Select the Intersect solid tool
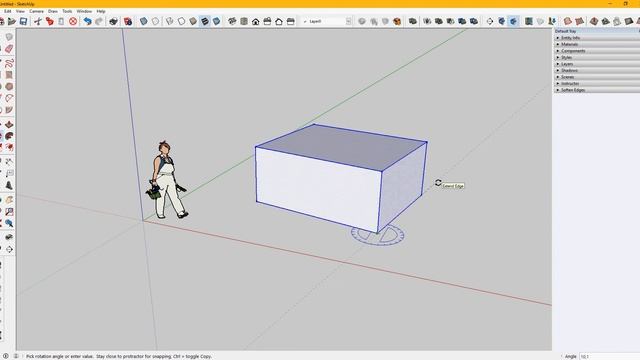Image resolution: width=640 pixels, height=360 pixels. click(427, 21)
